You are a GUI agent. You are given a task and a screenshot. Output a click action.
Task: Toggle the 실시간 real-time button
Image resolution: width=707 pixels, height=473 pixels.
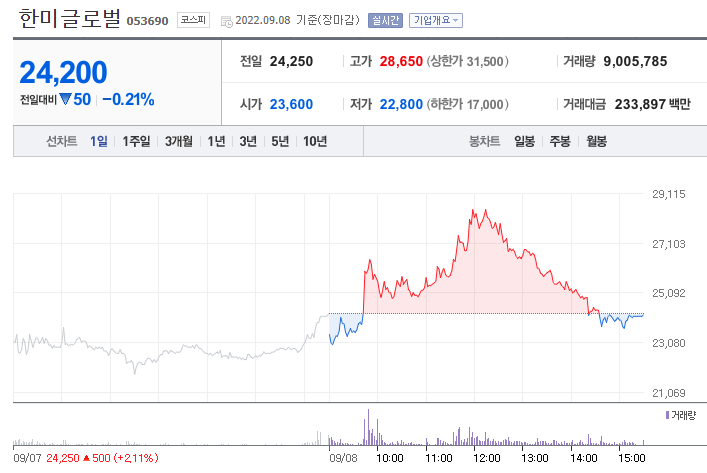(x=386, y=20)
